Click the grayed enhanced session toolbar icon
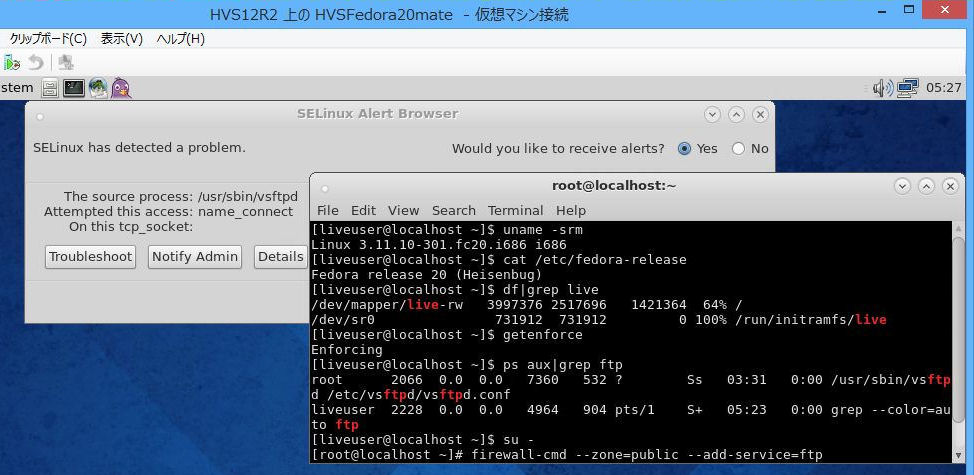Screen dimensions: 974x475 coord(66,62)
